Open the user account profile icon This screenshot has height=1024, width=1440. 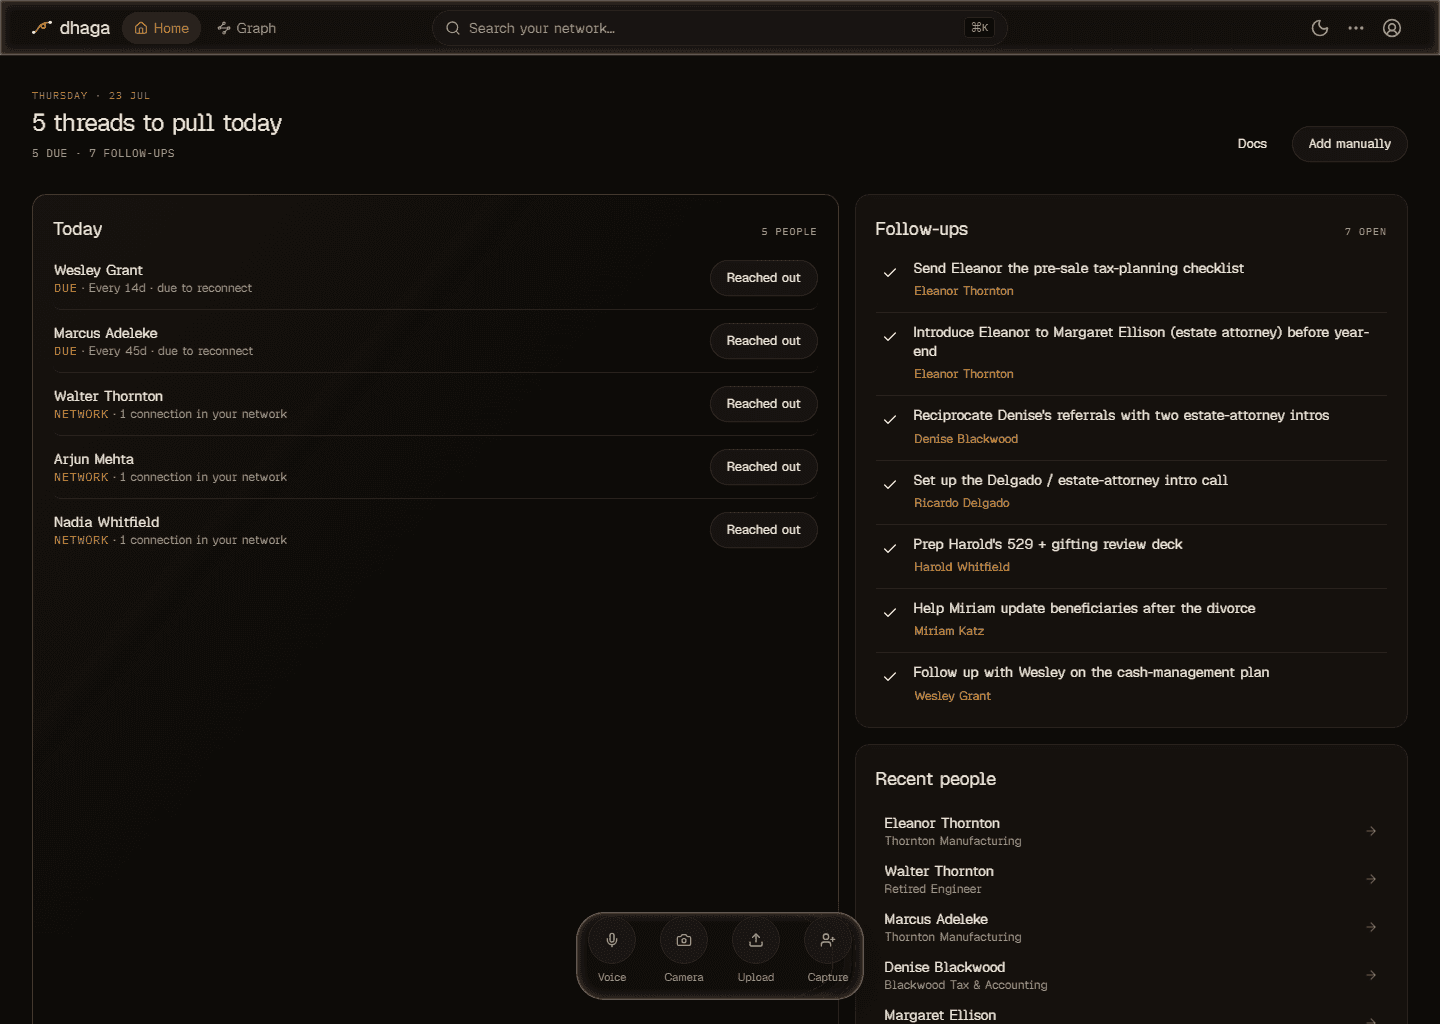click(x=1392, y=28)
